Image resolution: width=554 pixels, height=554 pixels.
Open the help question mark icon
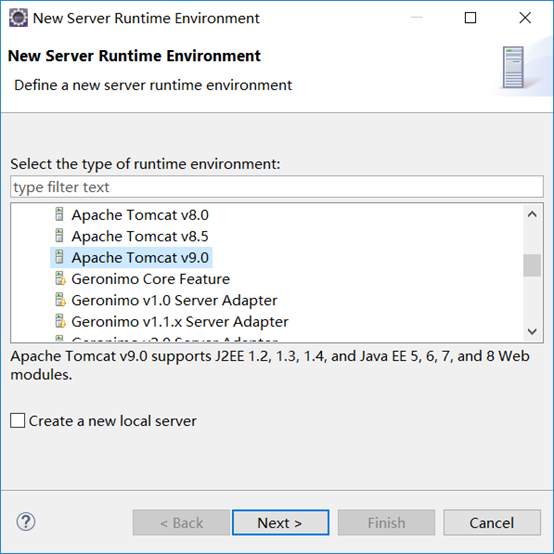click(x=26, y=521)
